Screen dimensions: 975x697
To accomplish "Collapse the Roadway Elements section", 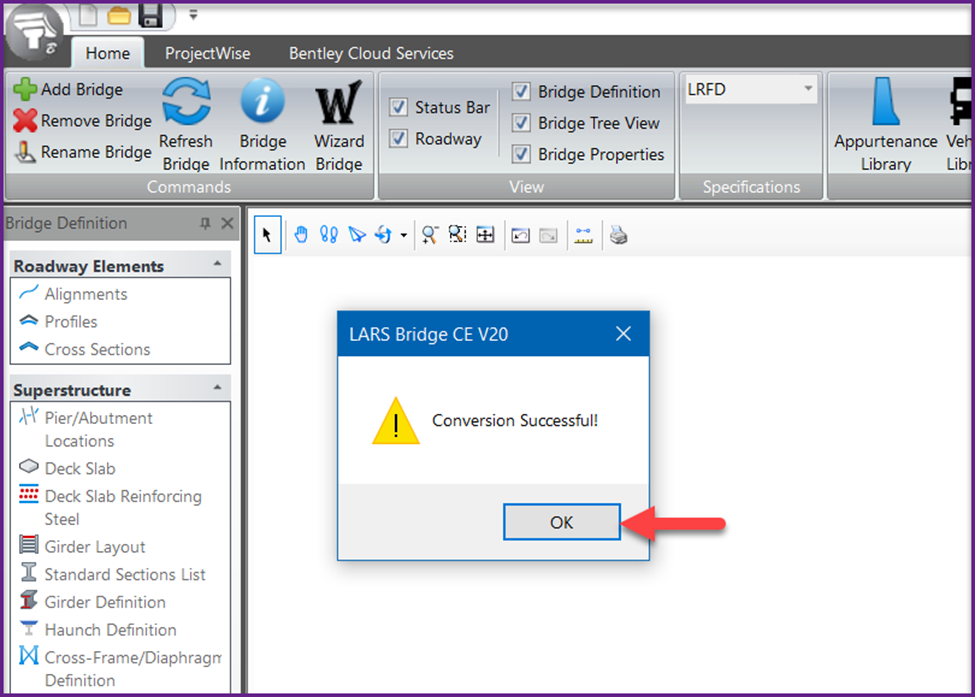I will pos(218,264).
